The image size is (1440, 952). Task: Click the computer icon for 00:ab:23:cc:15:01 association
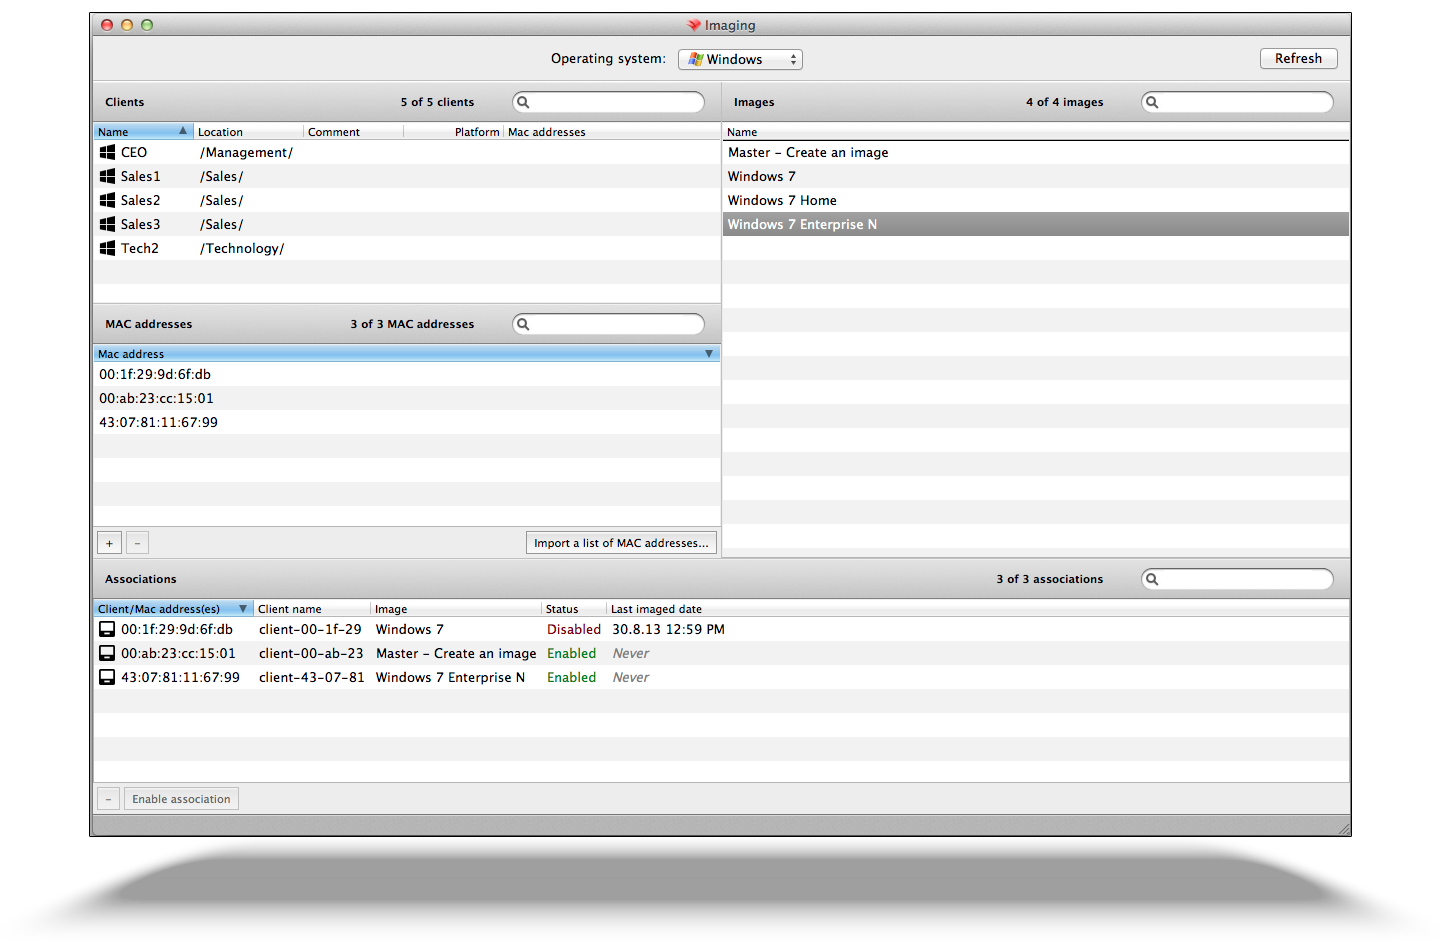tap(107, 653)
